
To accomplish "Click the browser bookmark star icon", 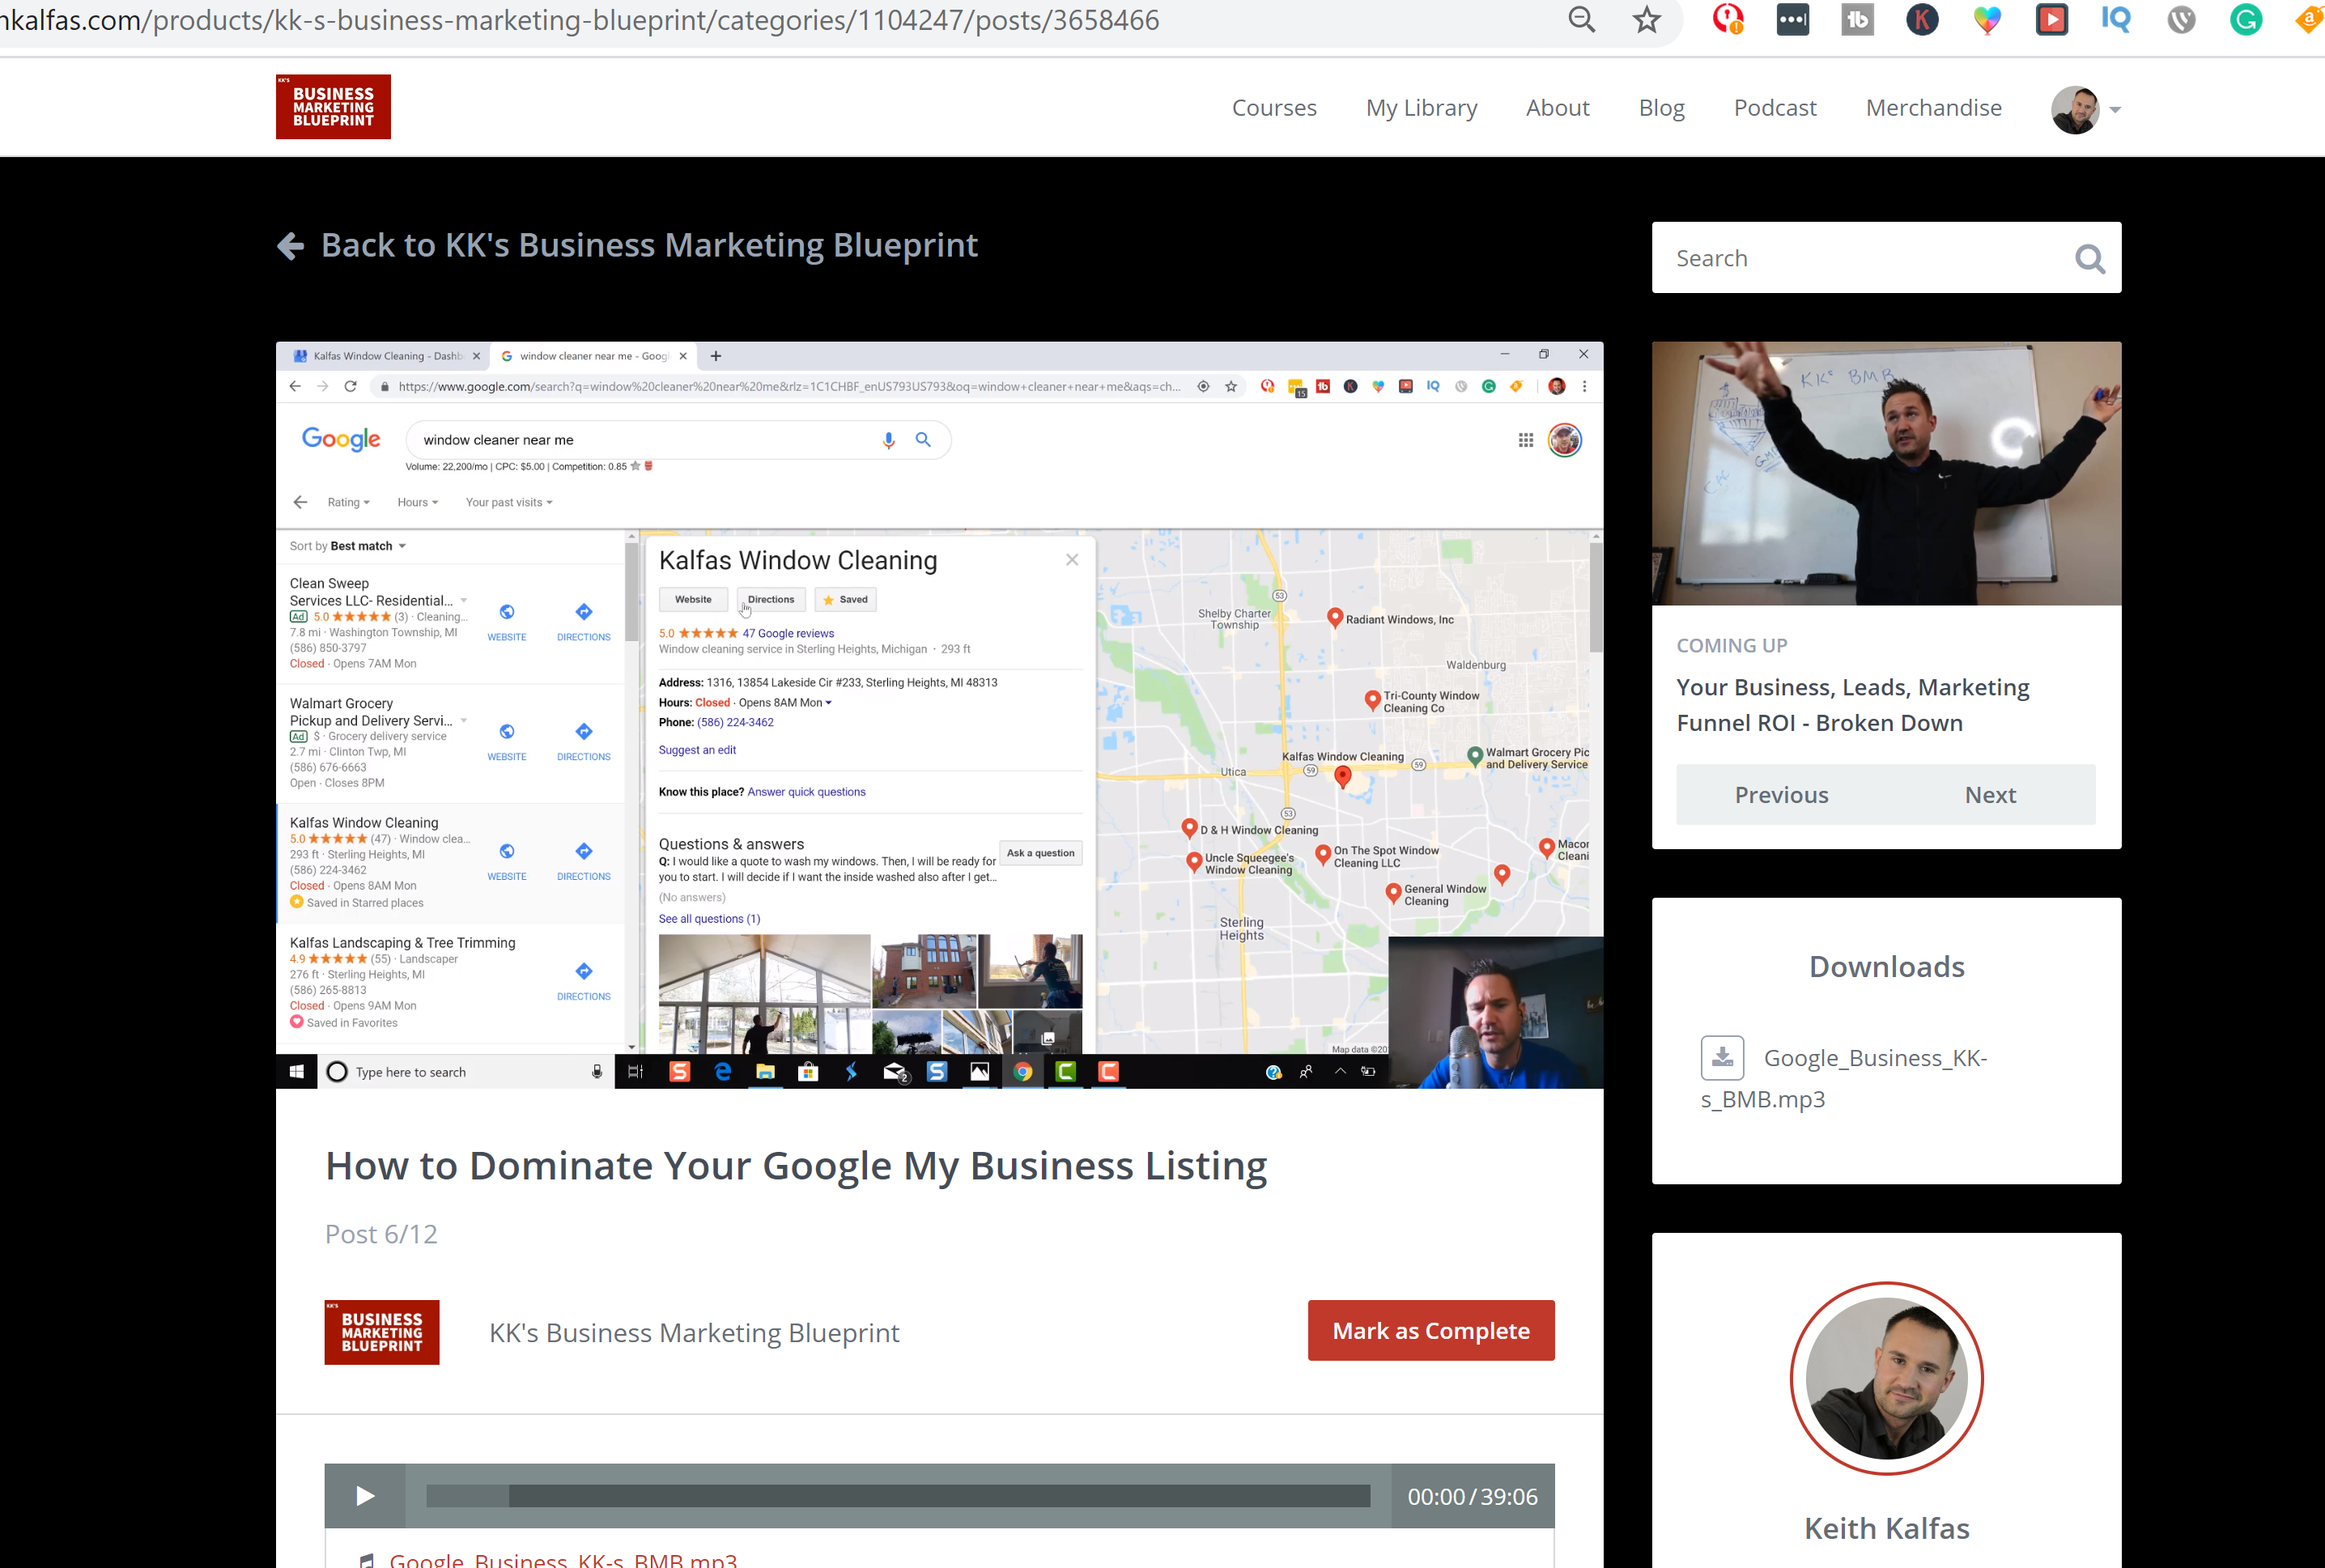I will [x=1646, y=20].
